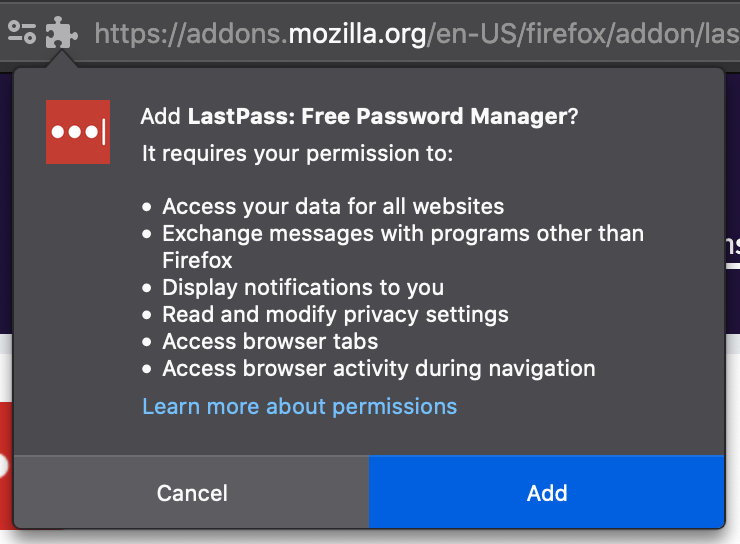This screenshot has width=740, height=544.
Task: Click the LastPass: Free Password Manager title
Action: (377, 116)
